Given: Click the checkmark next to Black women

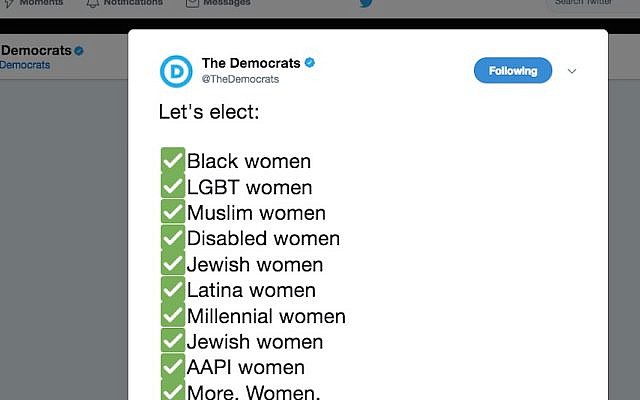Looking at the screenshot, I should [x=173, y=160].
